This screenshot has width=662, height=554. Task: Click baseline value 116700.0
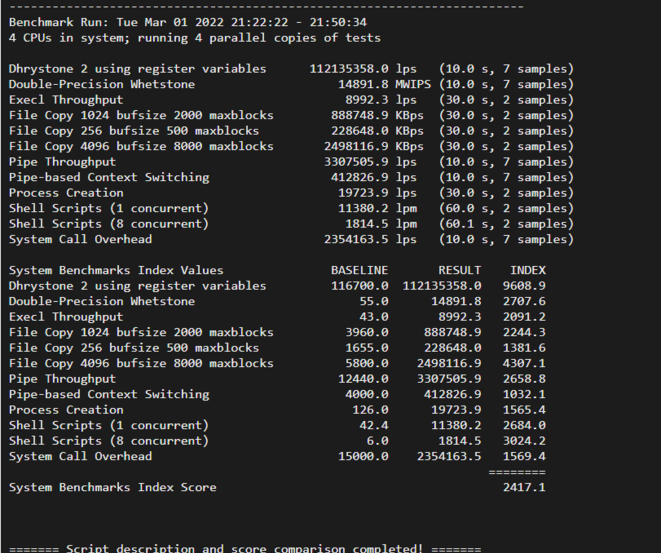[x=359, y=286]
